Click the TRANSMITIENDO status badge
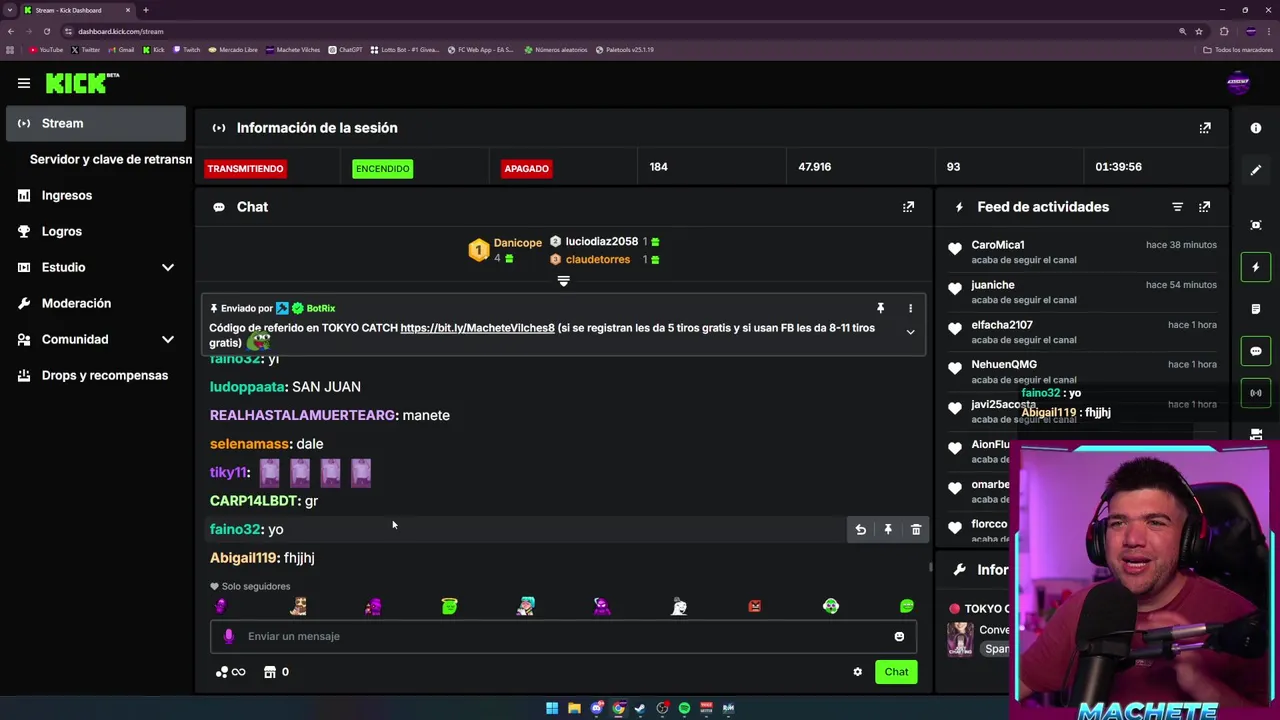1280x720 pixels. (x=245, y=169)
